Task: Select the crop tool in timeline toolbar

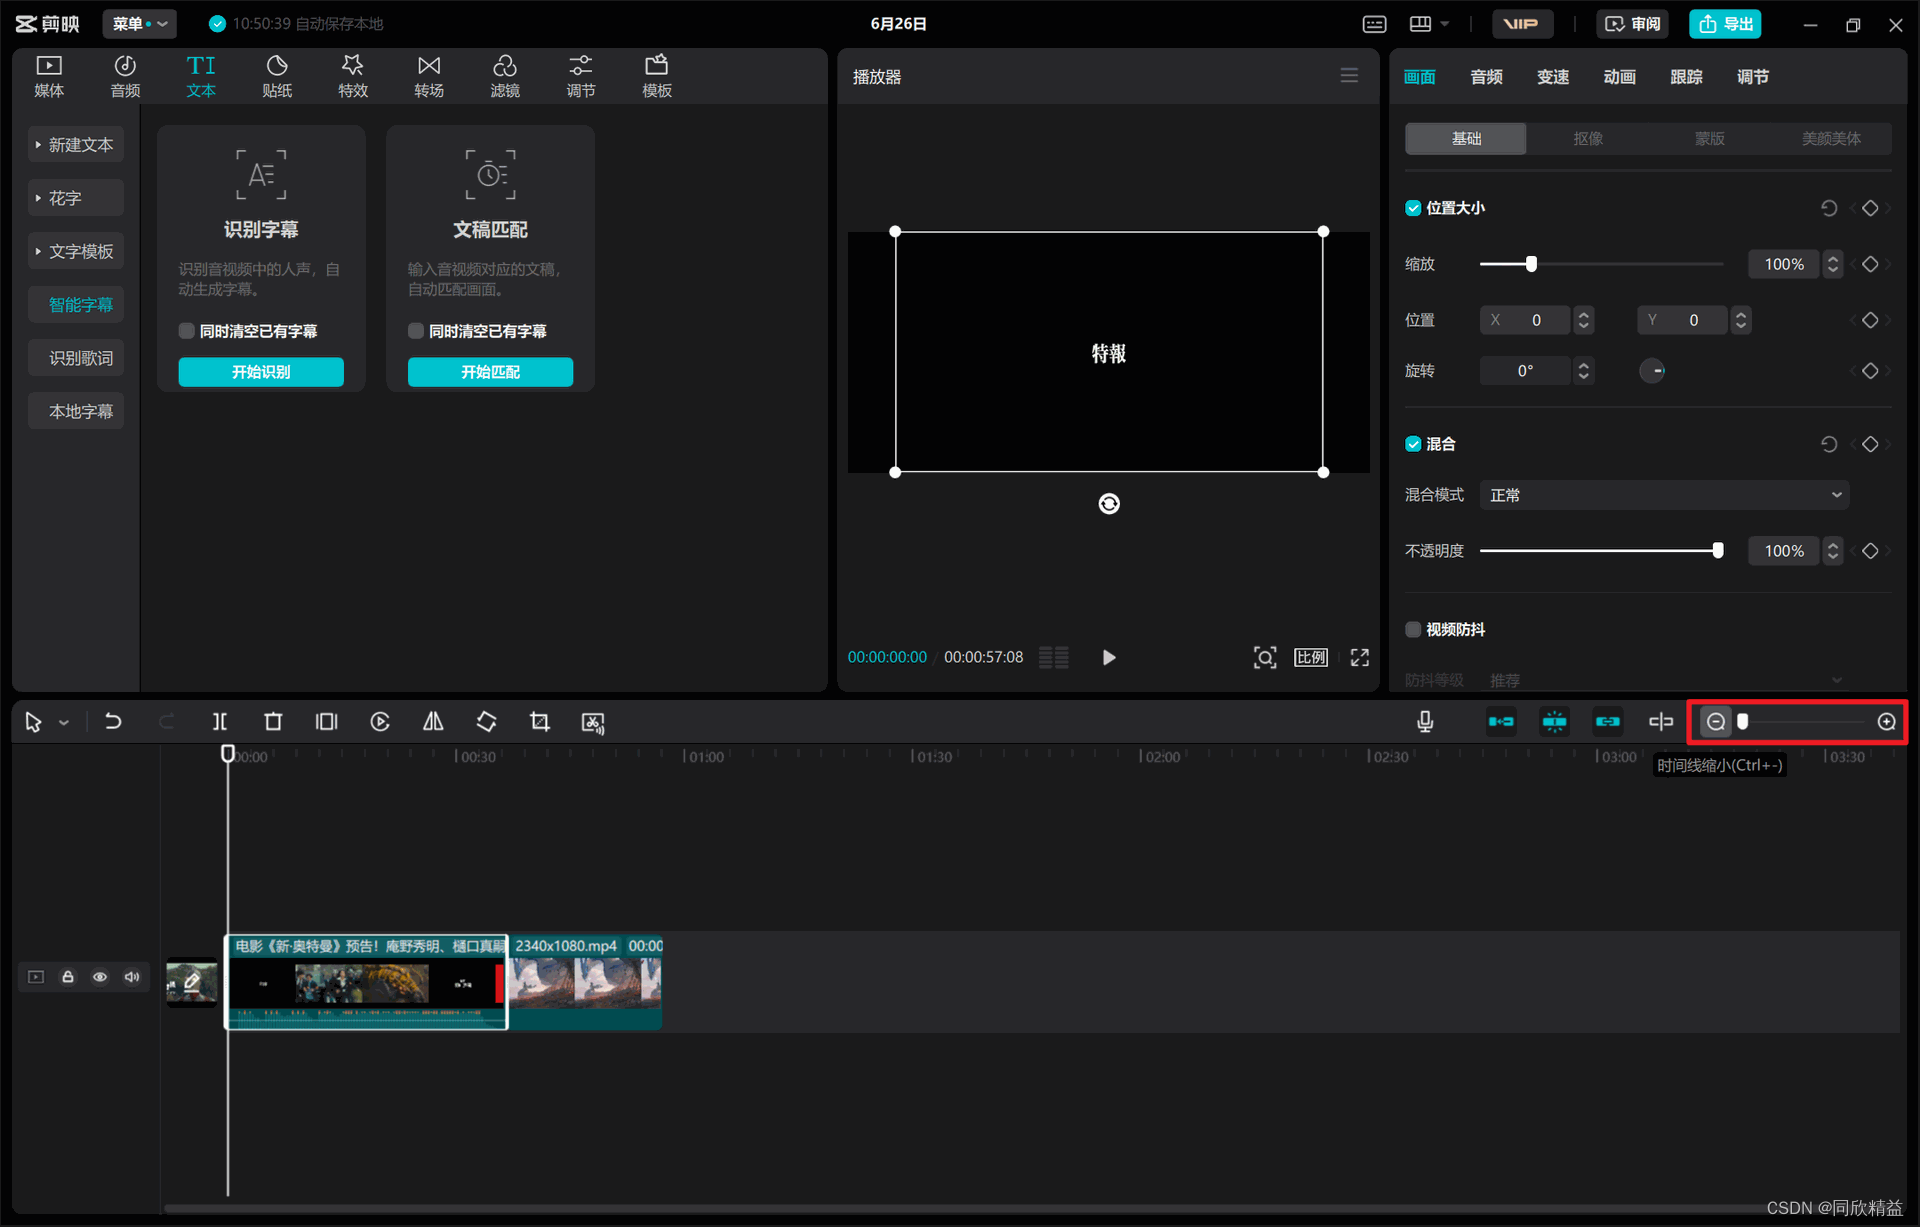Action: (x=540, y=722)
